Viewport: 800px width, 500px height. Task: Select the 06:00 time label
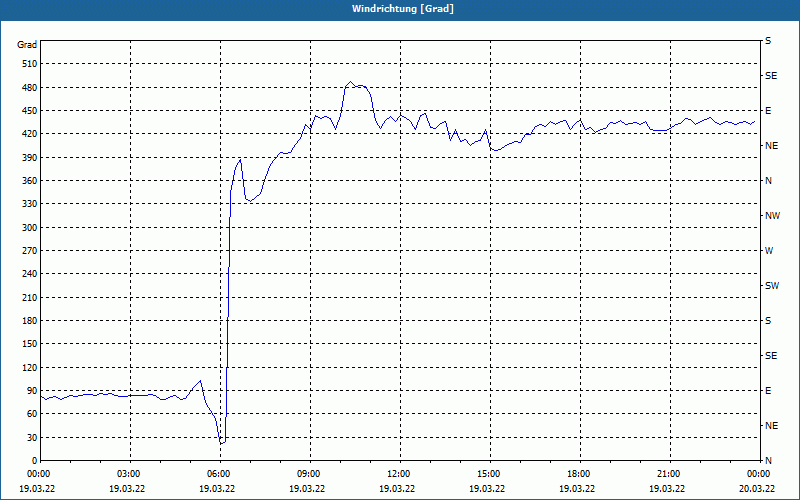220,474
